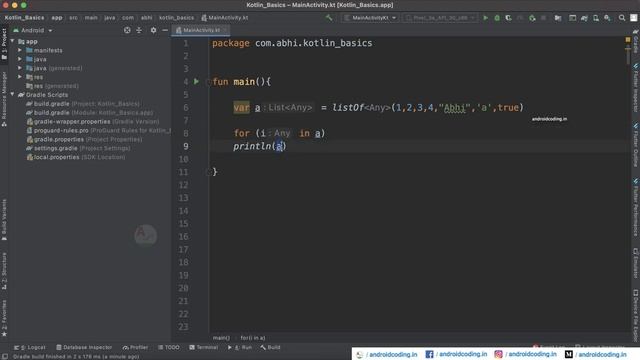The height and width of the screenshot is (360, 640).
Task: Open the MainActivityKt run configuration dropdown
Action: coord(370,18)
